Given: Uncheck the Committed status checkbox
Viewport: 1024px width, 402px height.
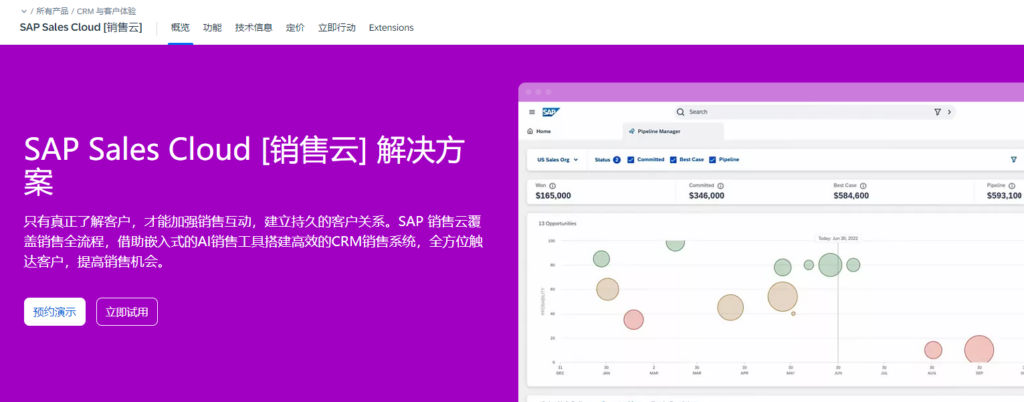Looking at the screenshot, I should [x=631, y=160].
